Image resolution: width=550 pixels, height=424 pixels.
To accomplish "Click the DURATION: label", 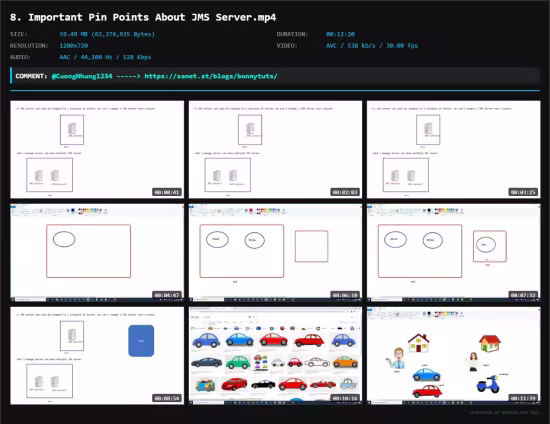I will (292, 34).
